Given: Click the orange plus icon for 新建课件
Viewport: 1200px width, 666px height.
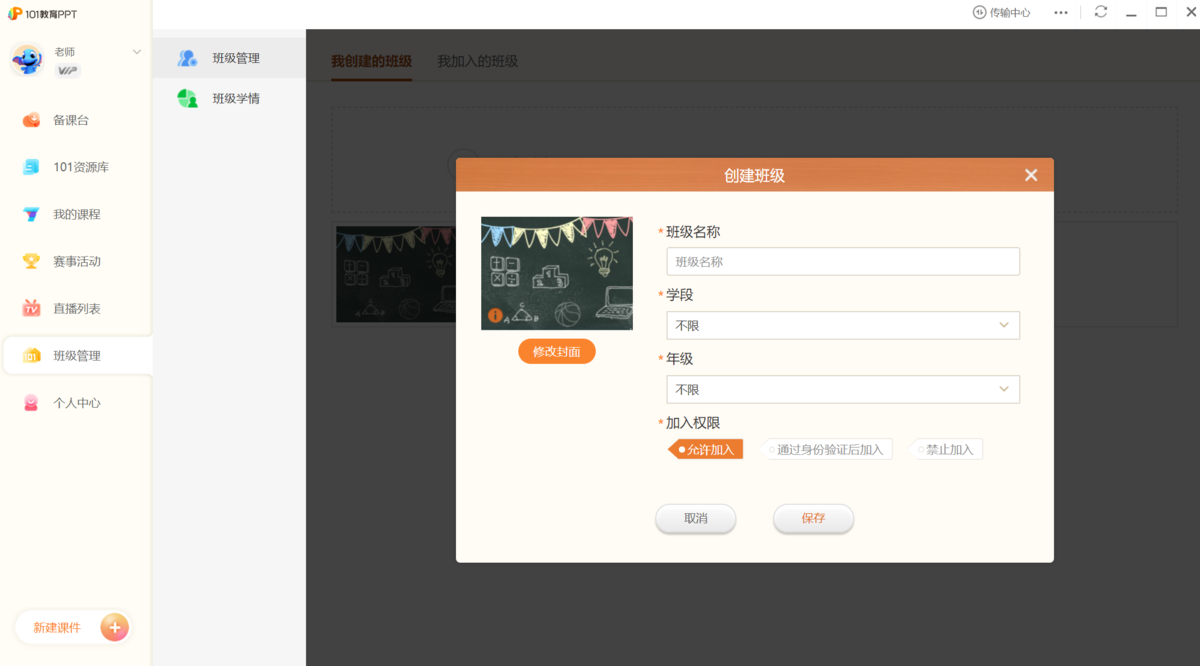Looking at the screenshot, I should (114, 627).
